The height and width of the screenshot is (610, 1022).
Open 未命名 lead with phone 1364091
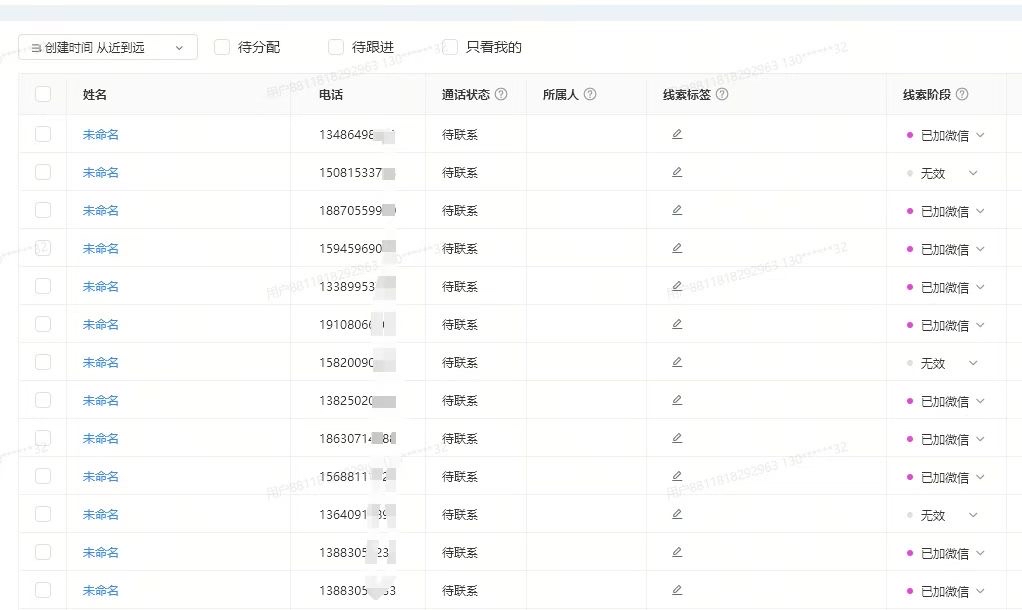click(100, 514)
